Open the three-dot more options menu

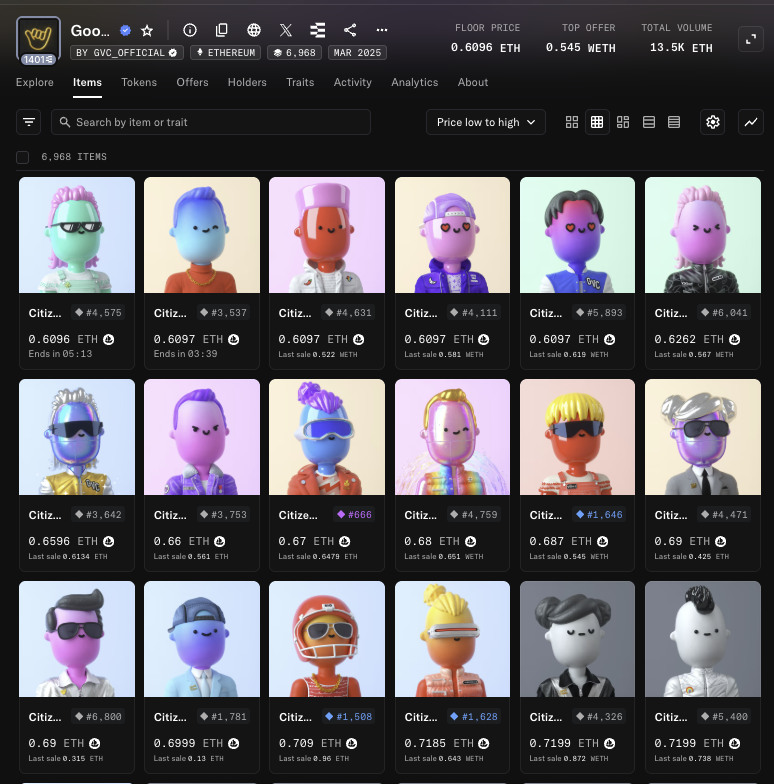[382, 30]
